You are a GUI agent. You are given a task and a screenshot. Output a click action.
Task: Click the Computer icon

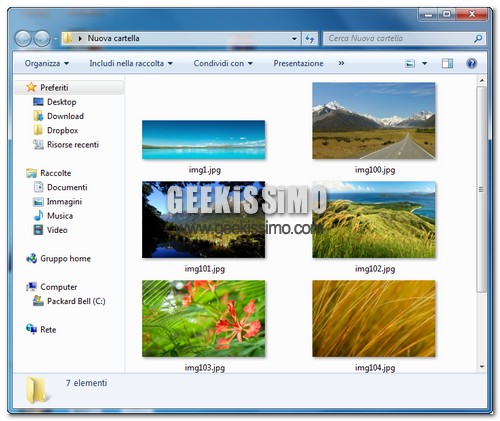tap(31, 287)
